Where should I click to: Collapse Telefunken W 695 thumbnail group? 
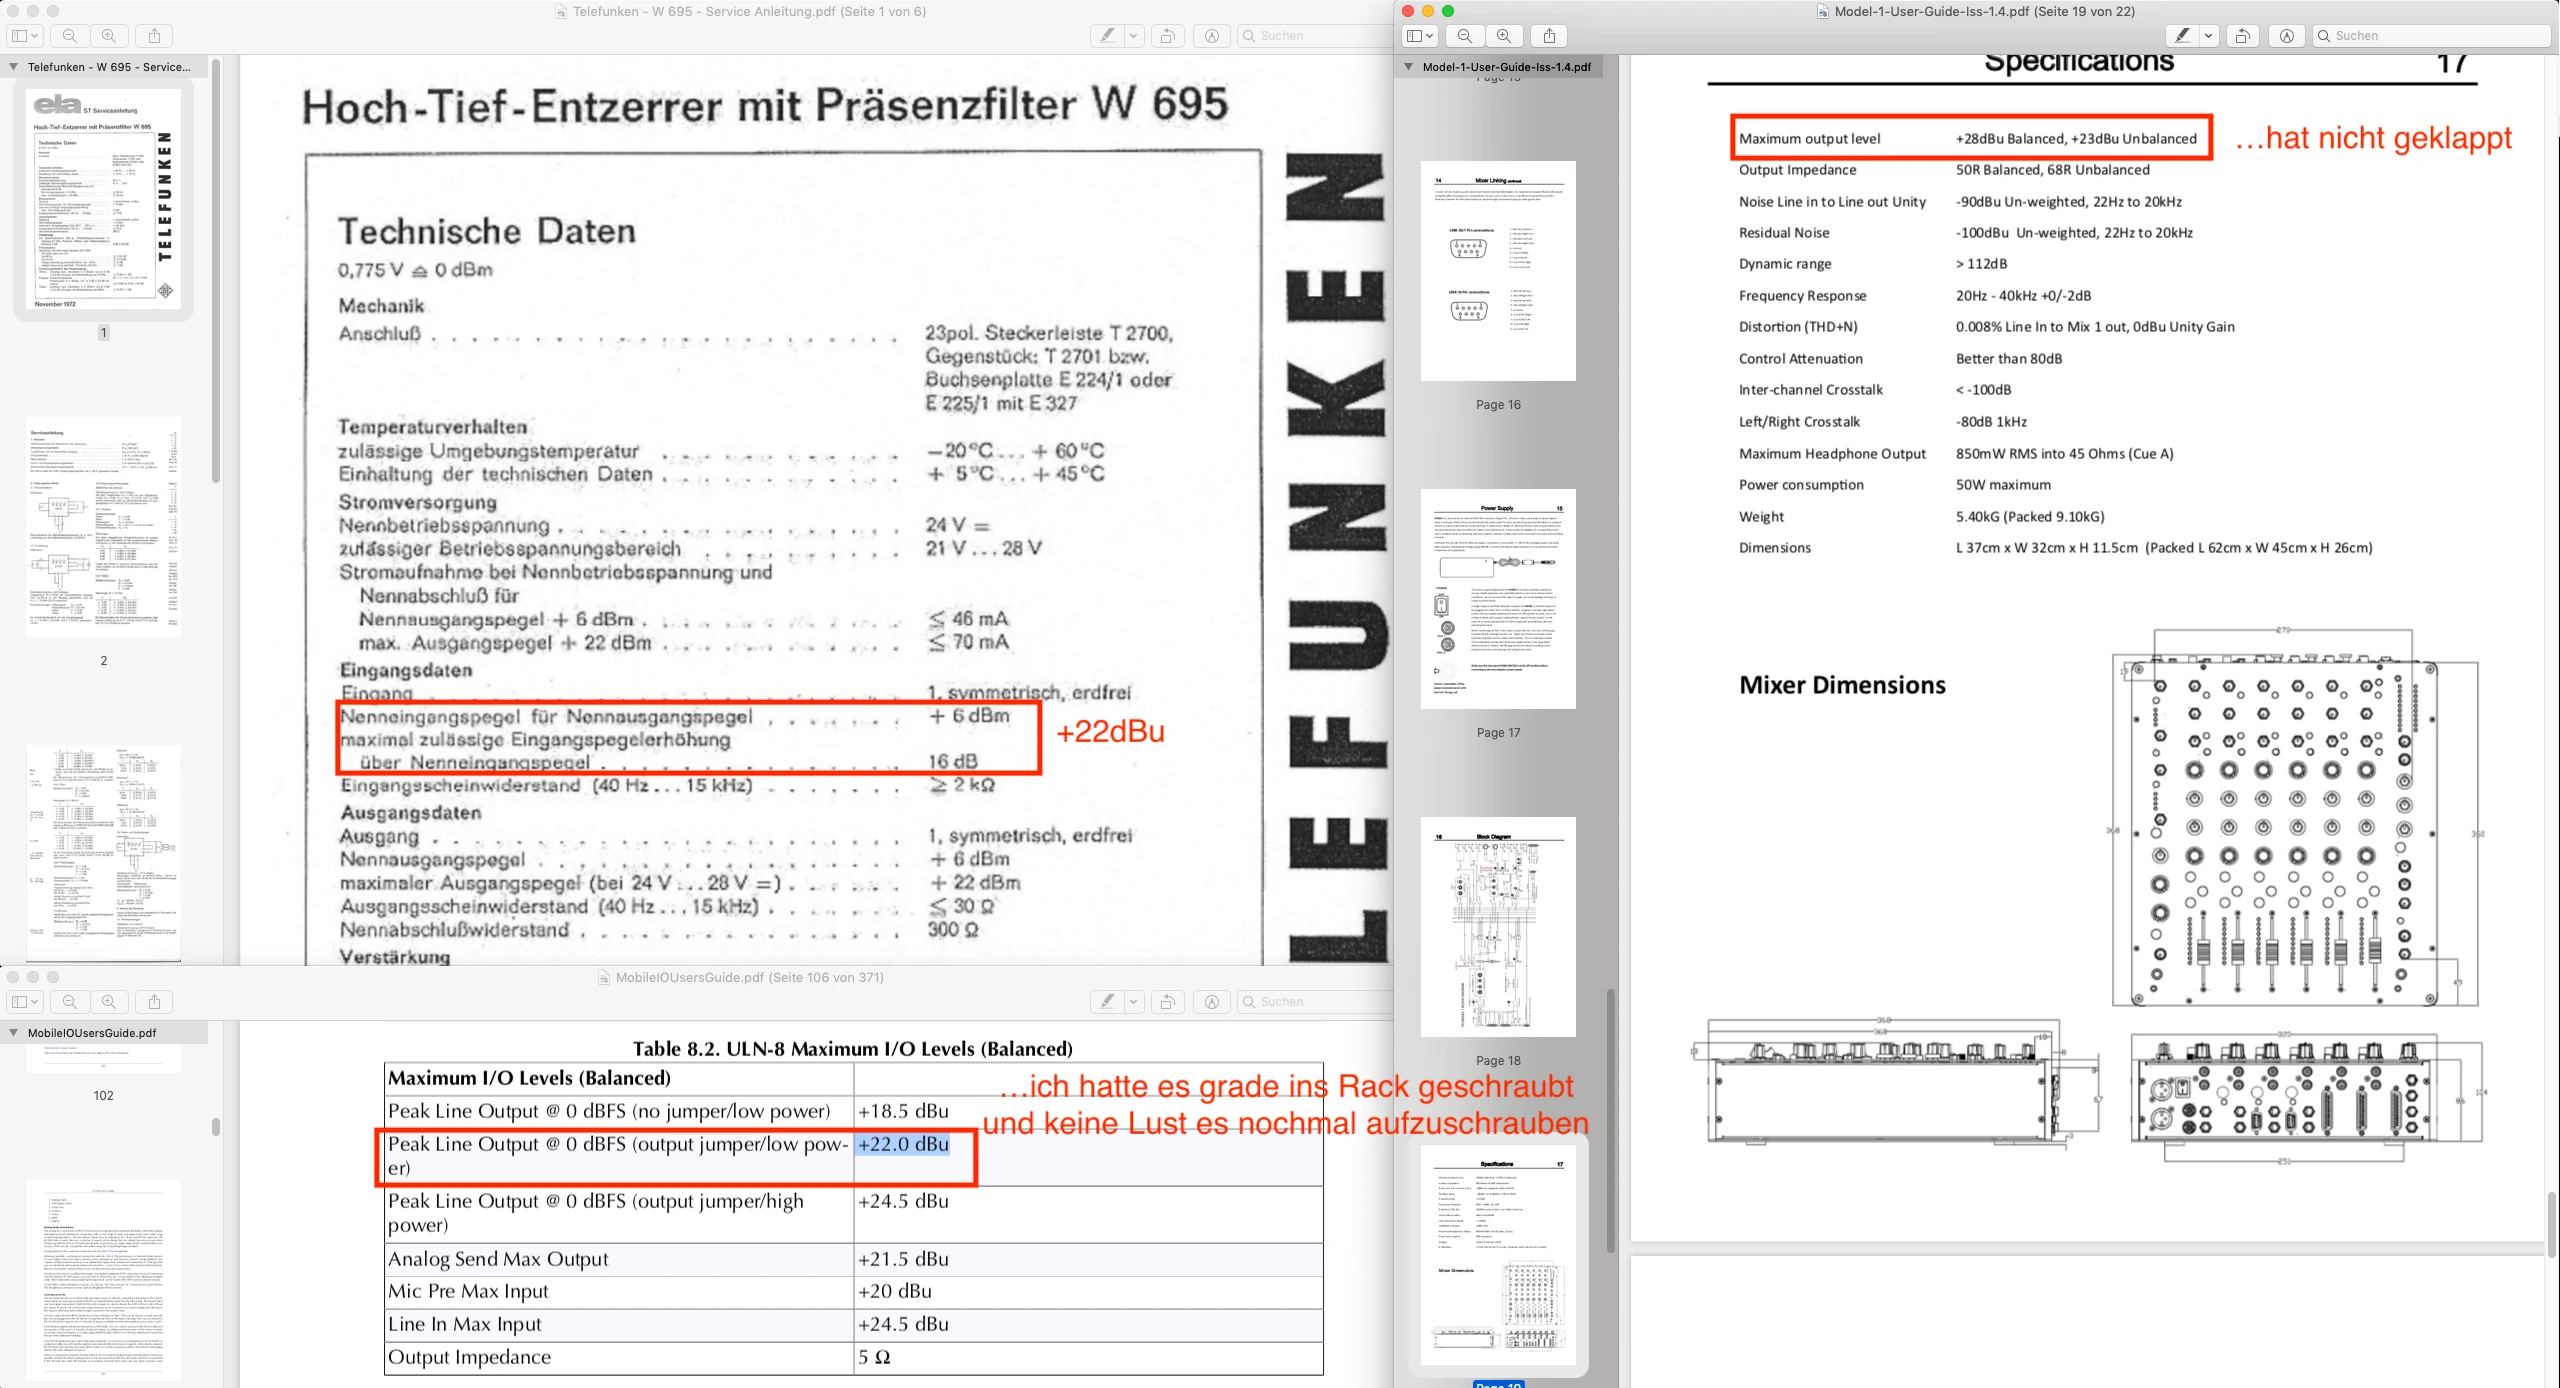13,67
